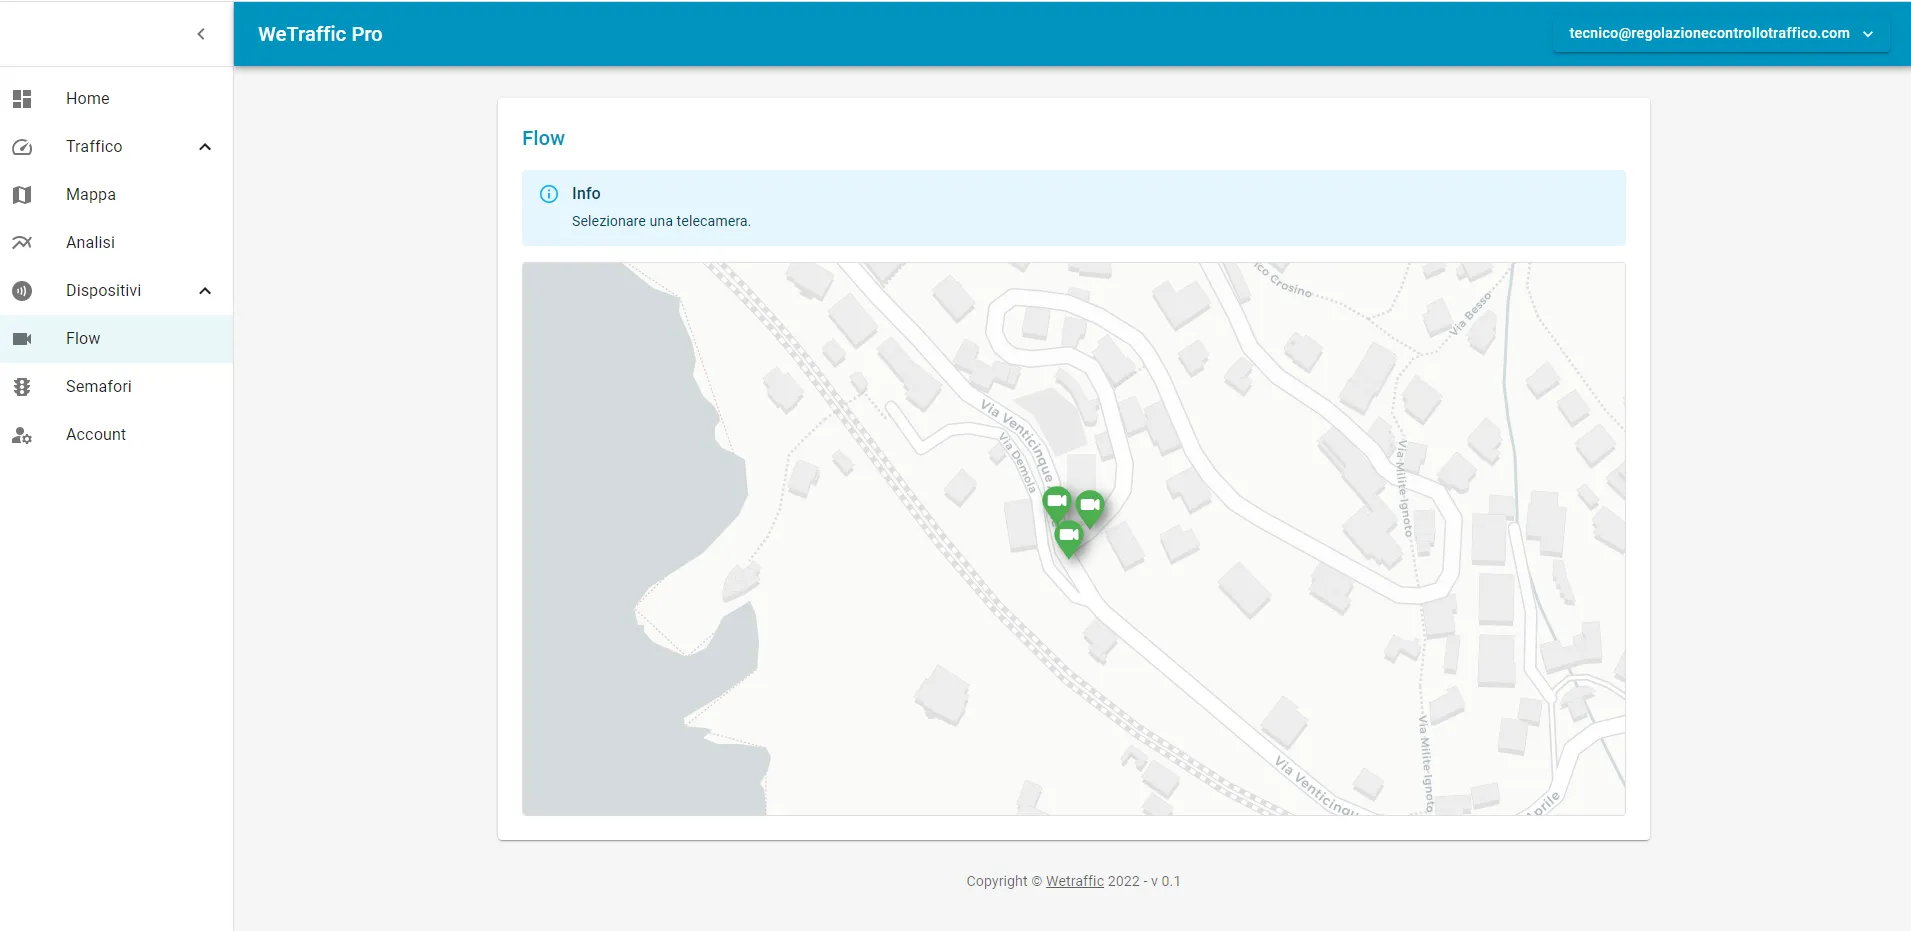
Task: Collapse the sidebar with the back arrow
Action: pyautogui.click(x=201, y=33)
